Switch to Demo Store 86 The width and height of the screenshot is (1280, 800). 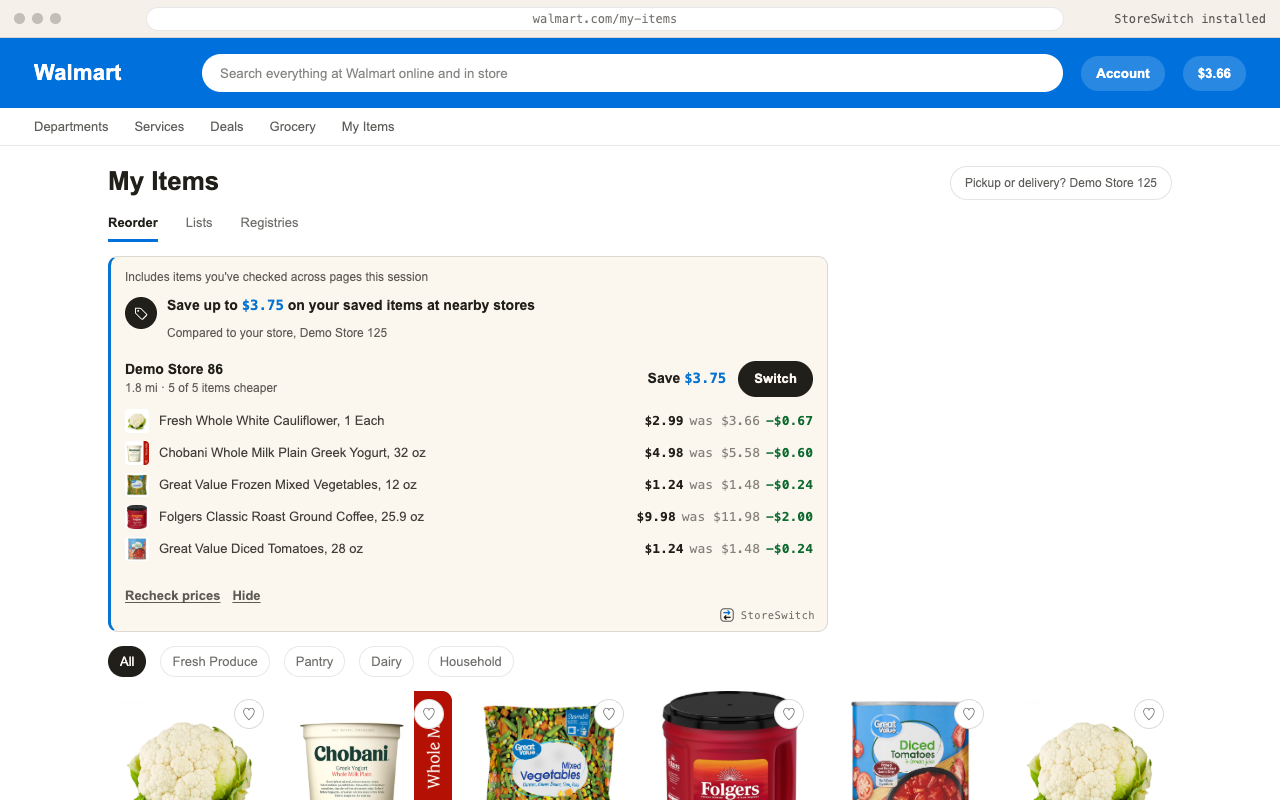775,379
